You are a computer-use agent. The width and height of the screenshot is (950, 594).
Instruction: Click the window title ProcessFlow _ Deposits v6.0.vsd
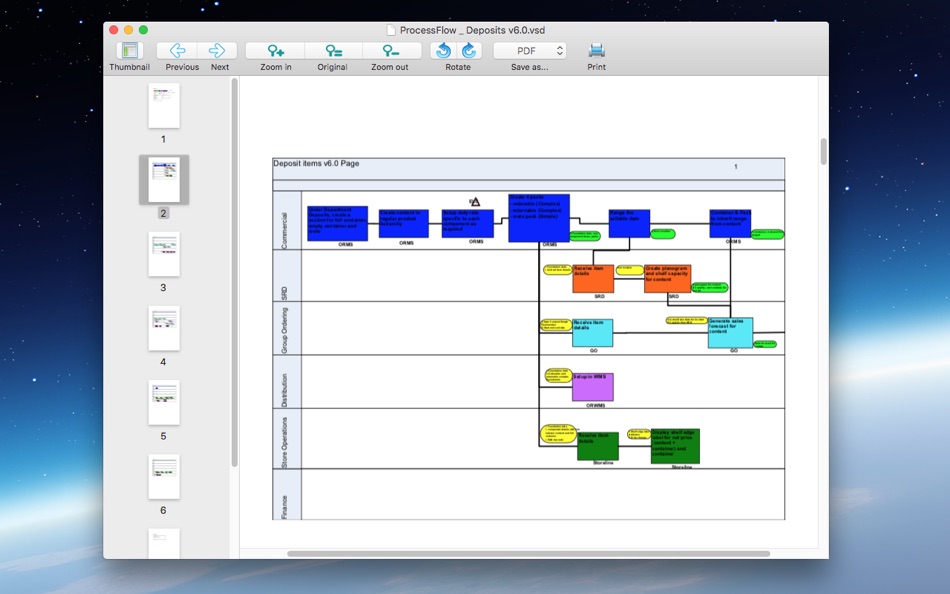coord(472,30)
